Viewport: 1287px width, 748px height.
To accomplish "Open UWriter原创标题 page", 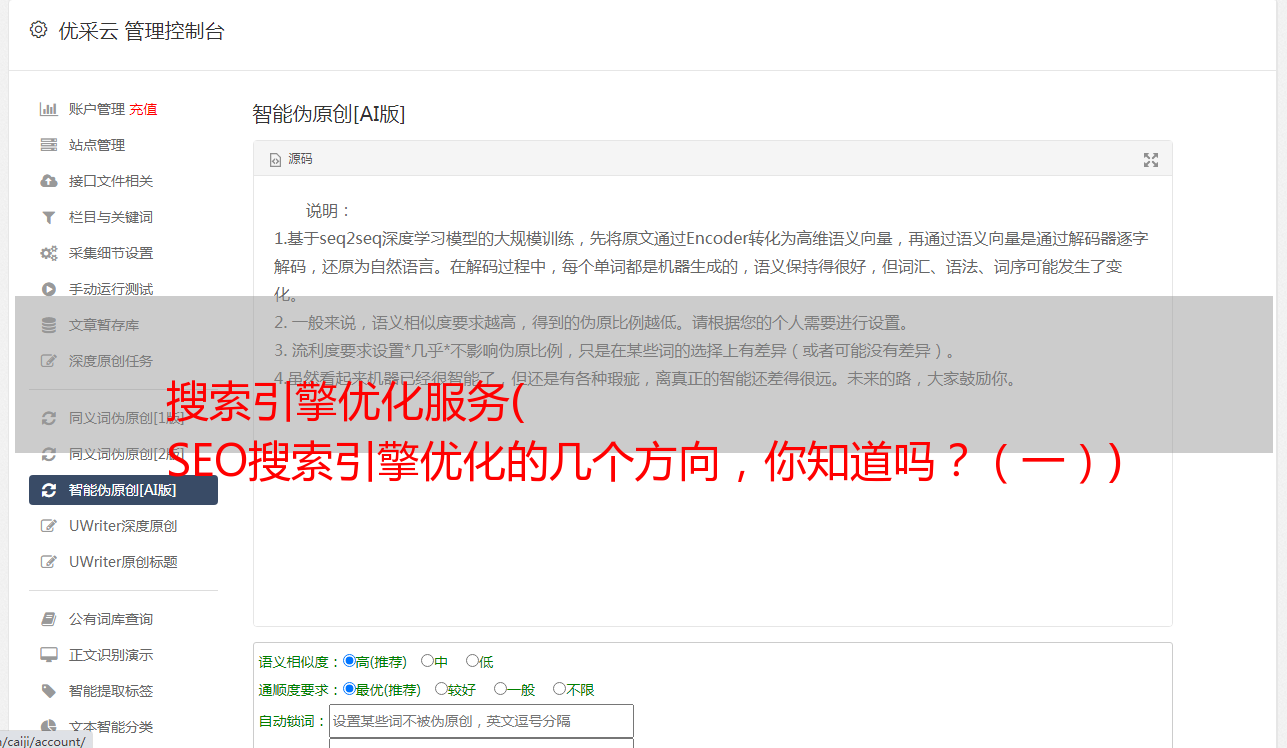I will pos(123,562).
